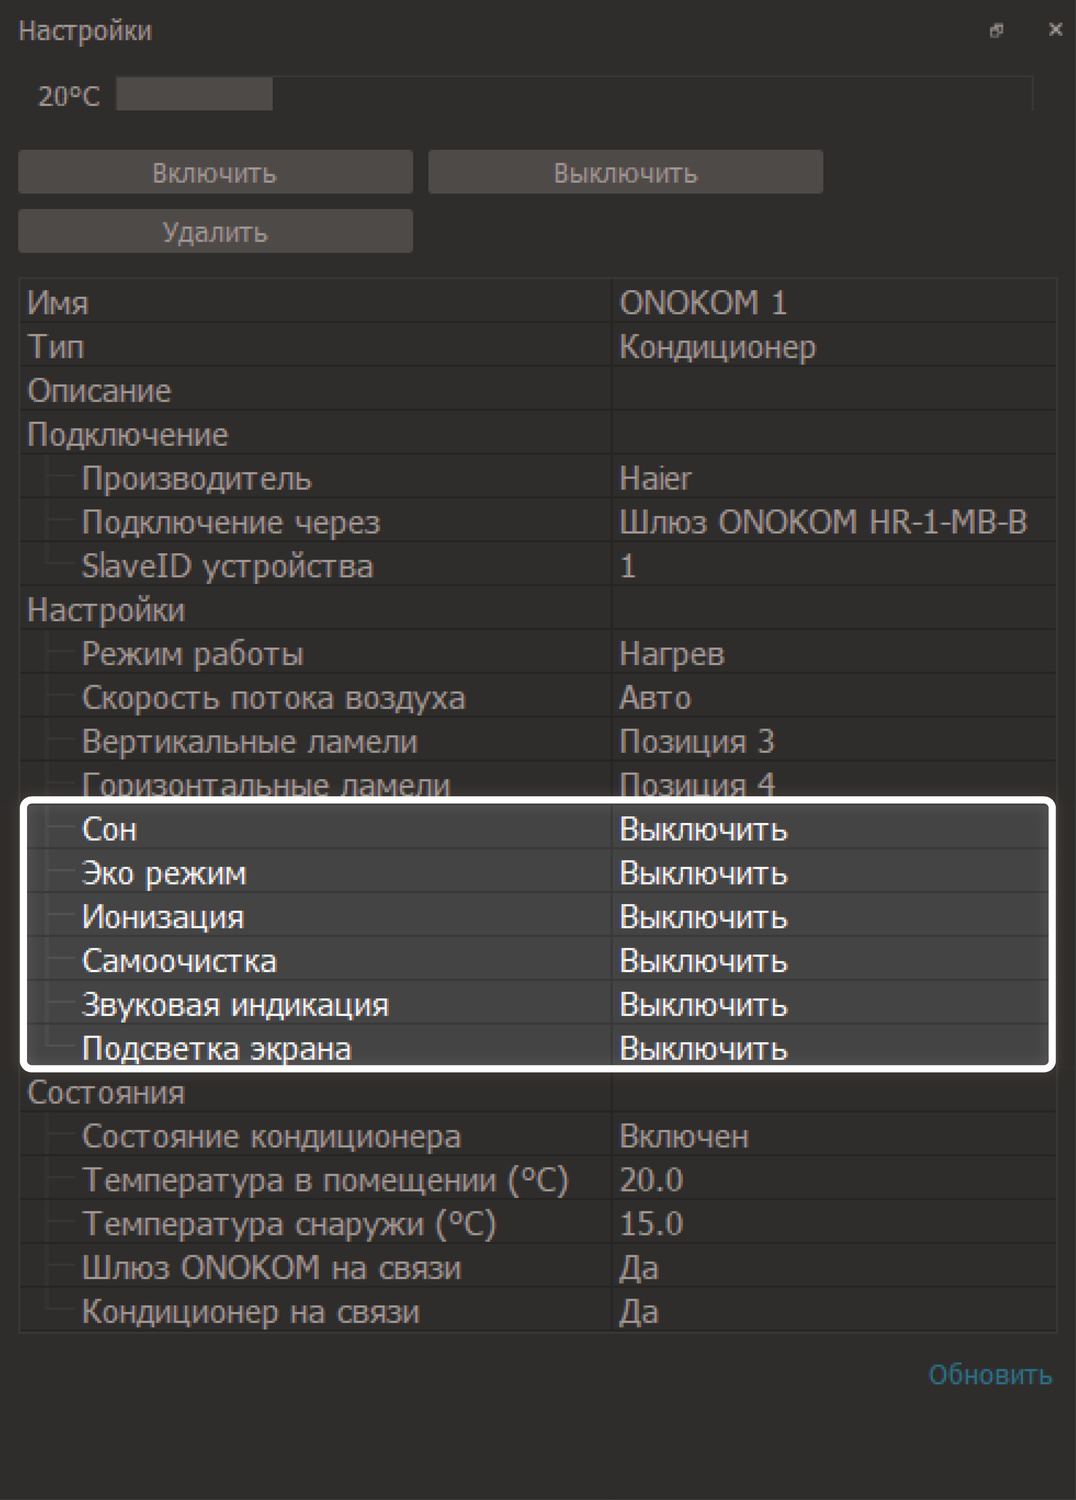1076x1500 pixels.
Task: Toggle the Эко режим setting value
Action: pyautogui.click(x=832, y=874)
